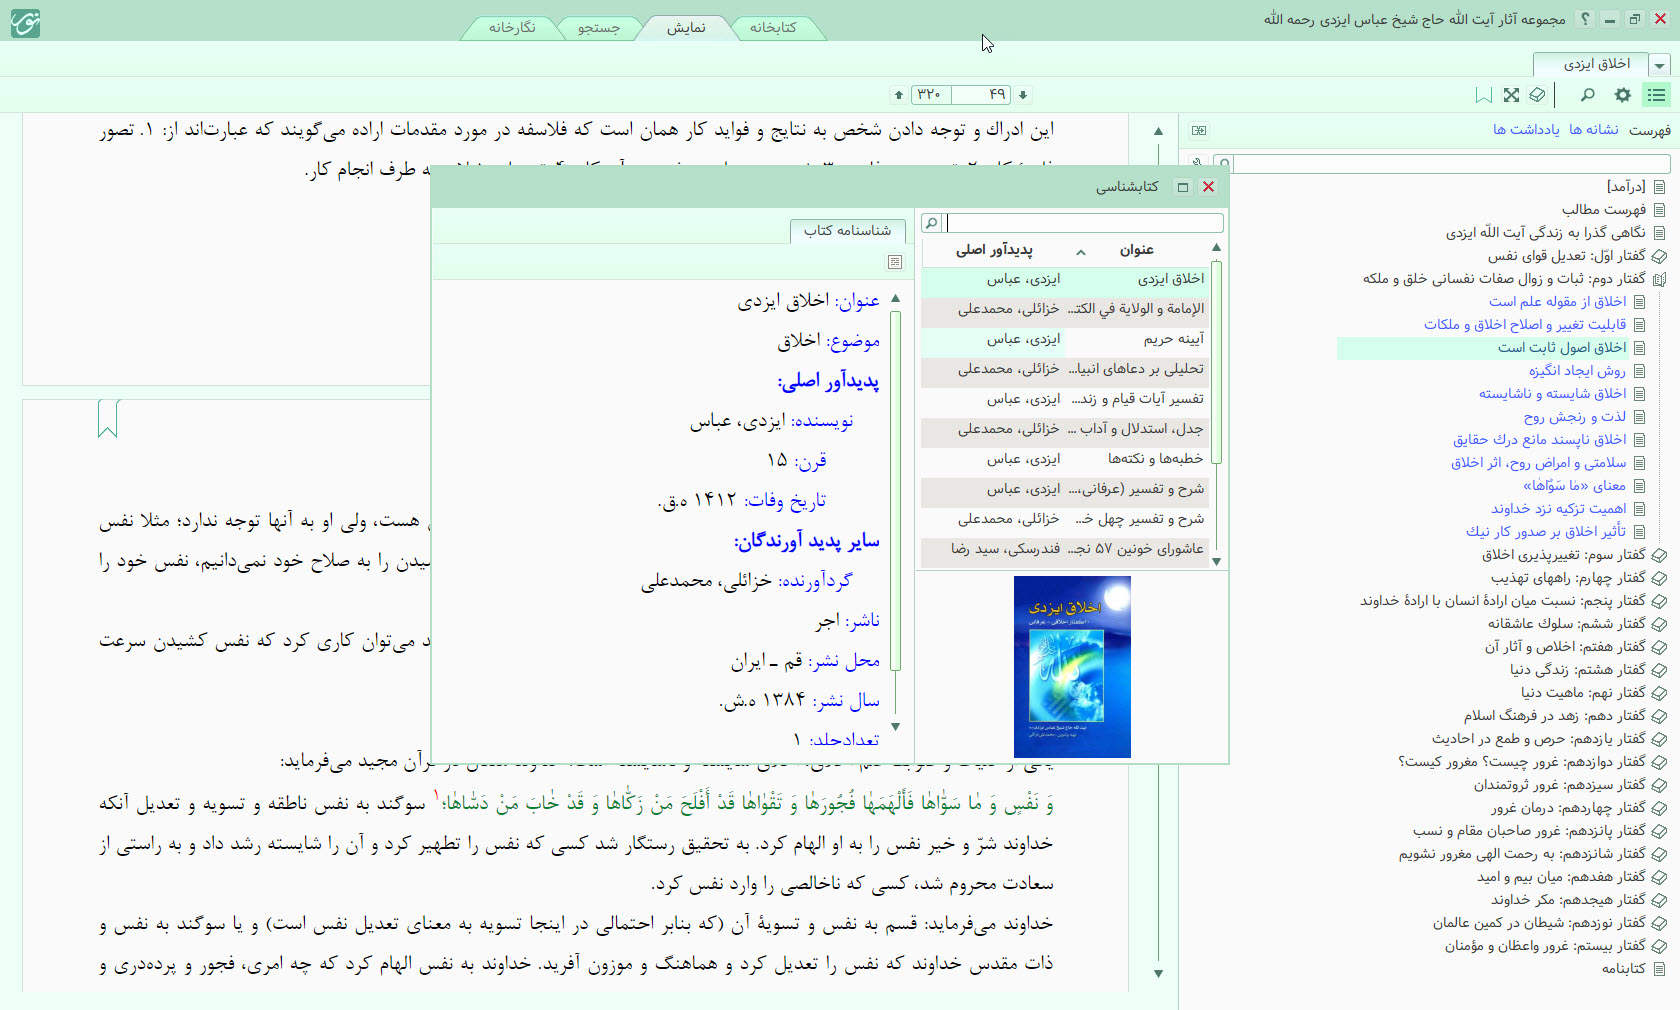The height and width of the screenshot is (1010, 1680).
Task: Open the نشانه ها link
Action: coord(1593,130)
